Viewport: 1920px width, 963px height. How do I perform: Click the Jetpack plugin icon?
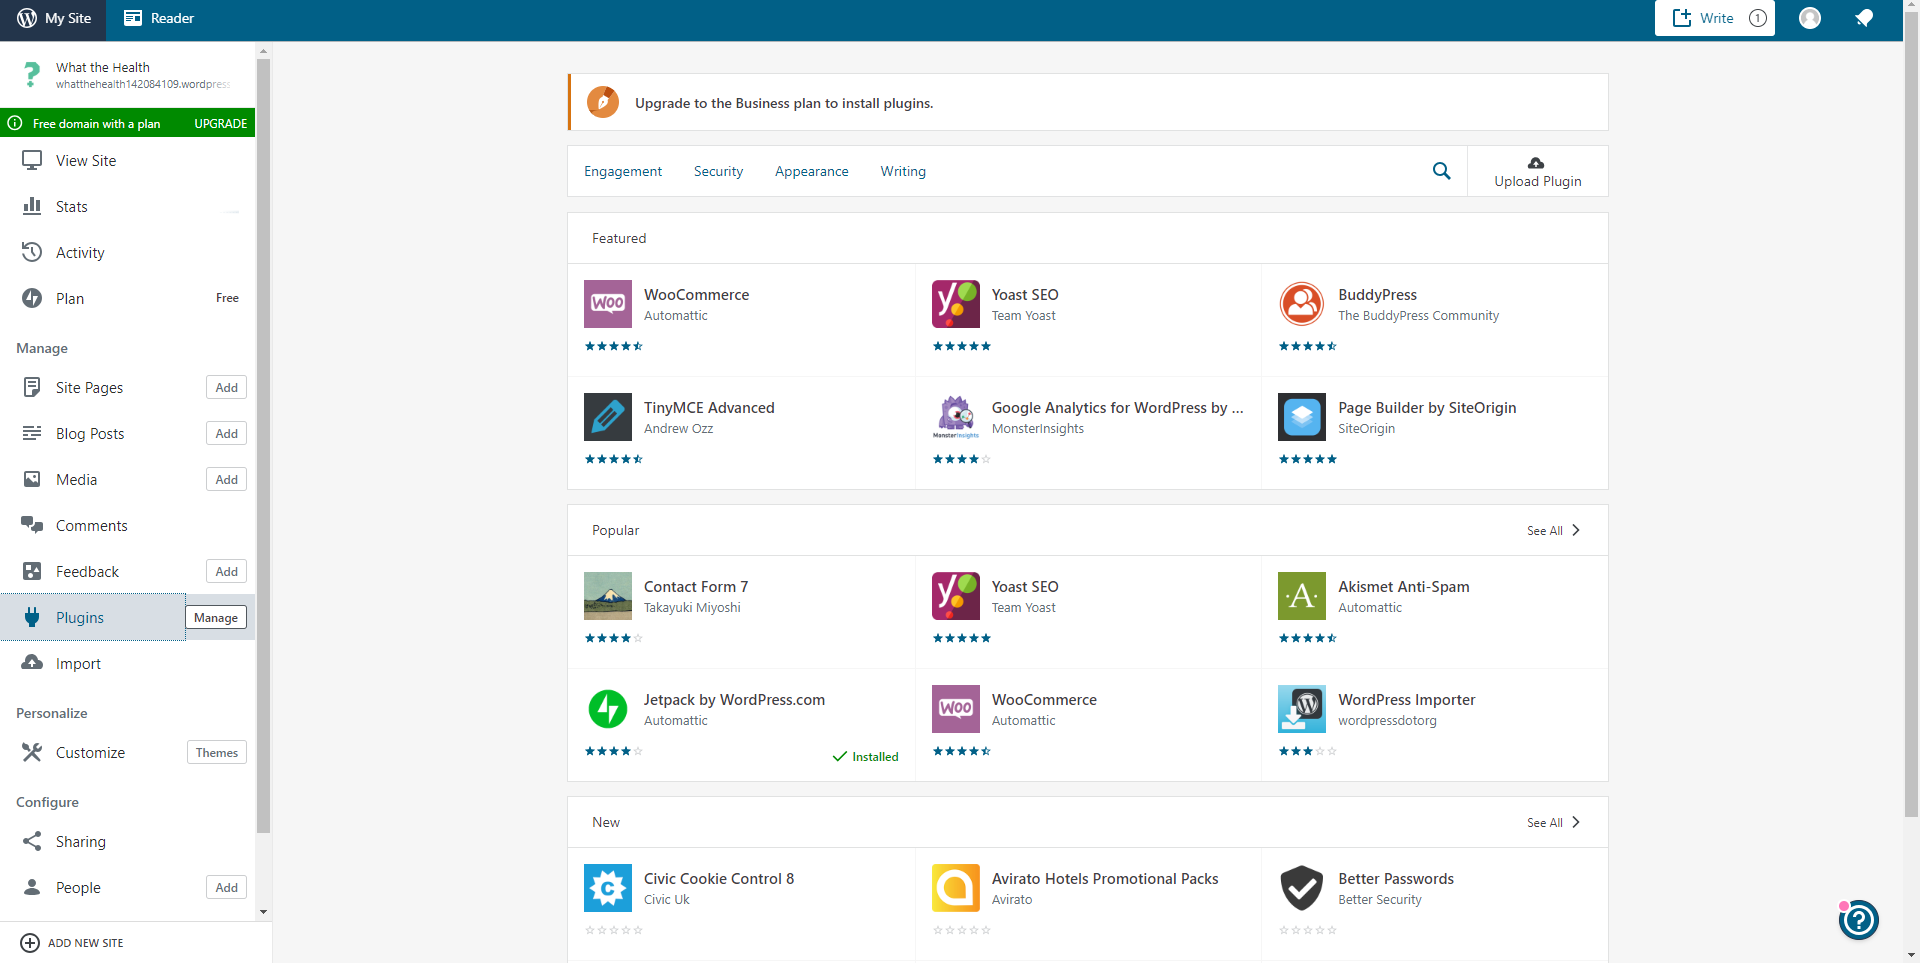[608, 709]
